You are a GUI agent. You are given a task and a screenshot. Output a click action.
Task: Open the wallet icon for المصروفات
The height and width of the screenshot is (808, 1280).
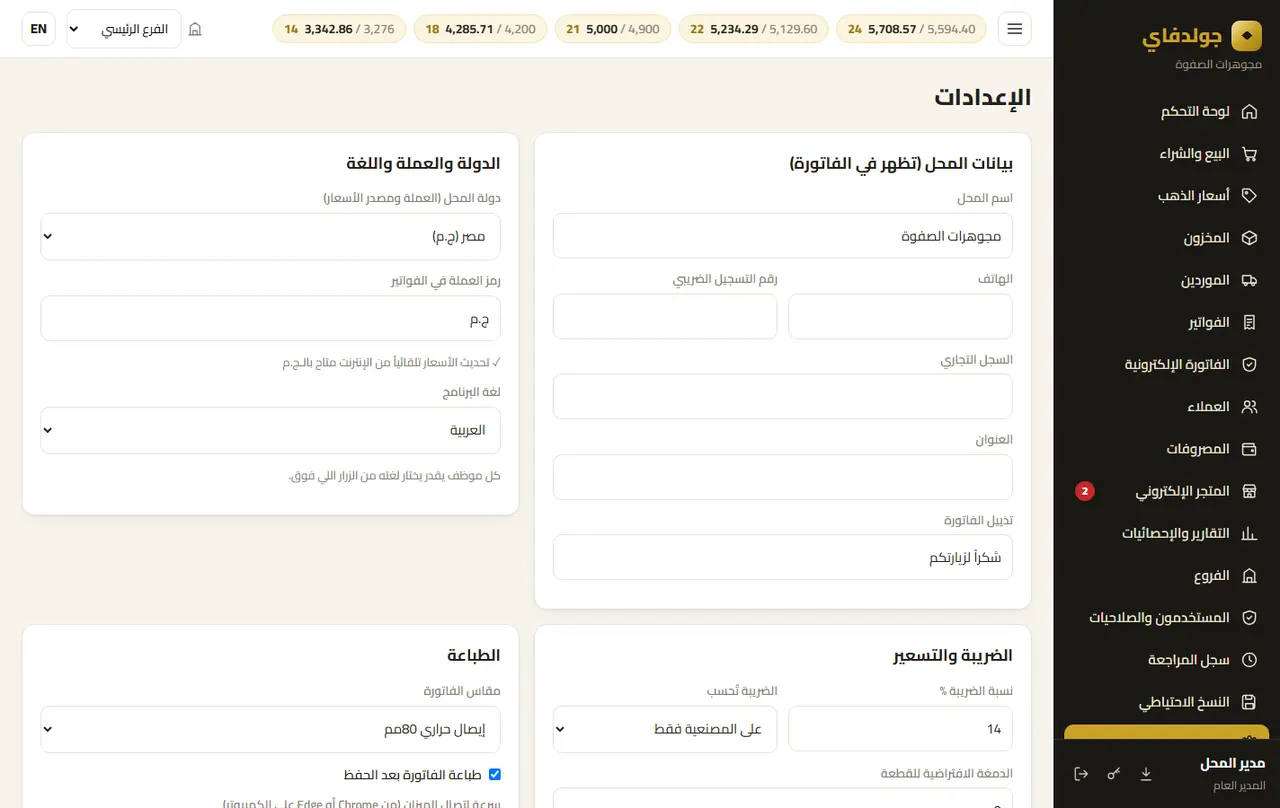click(1249, 449)
